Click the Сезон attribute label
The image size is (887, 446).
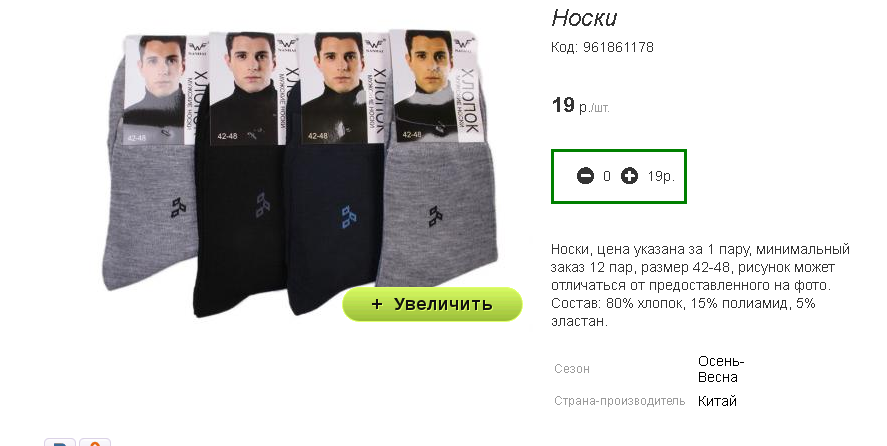[x=572, y=369]
